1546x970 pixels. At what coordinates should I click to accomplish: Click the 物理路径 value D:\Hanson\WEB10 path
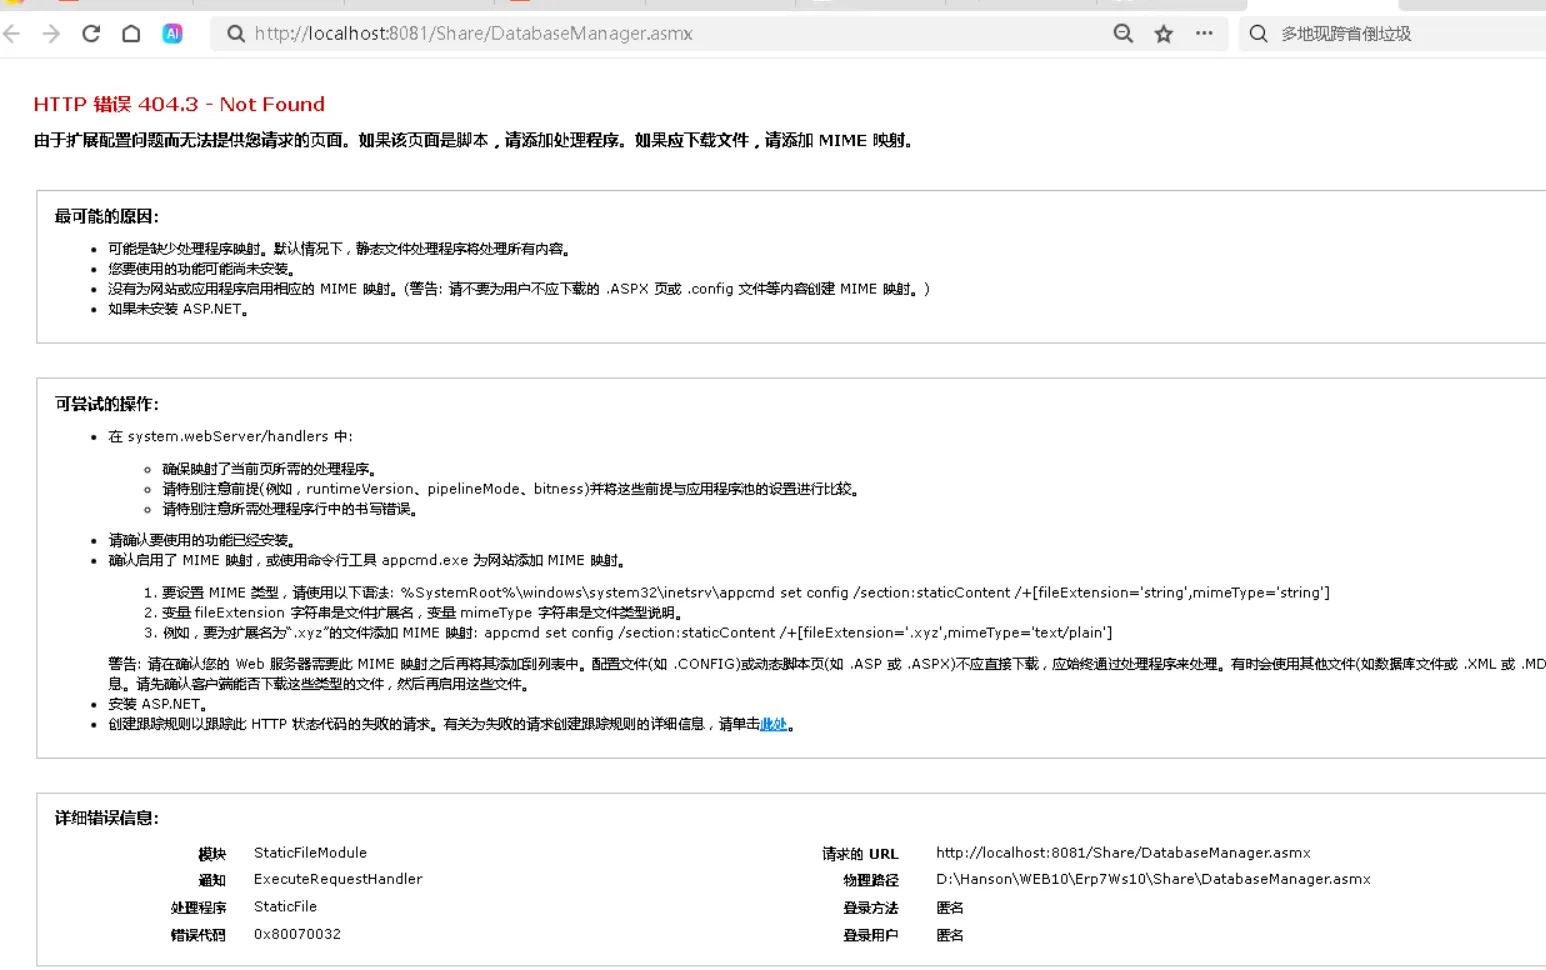tap(1153, 879)
